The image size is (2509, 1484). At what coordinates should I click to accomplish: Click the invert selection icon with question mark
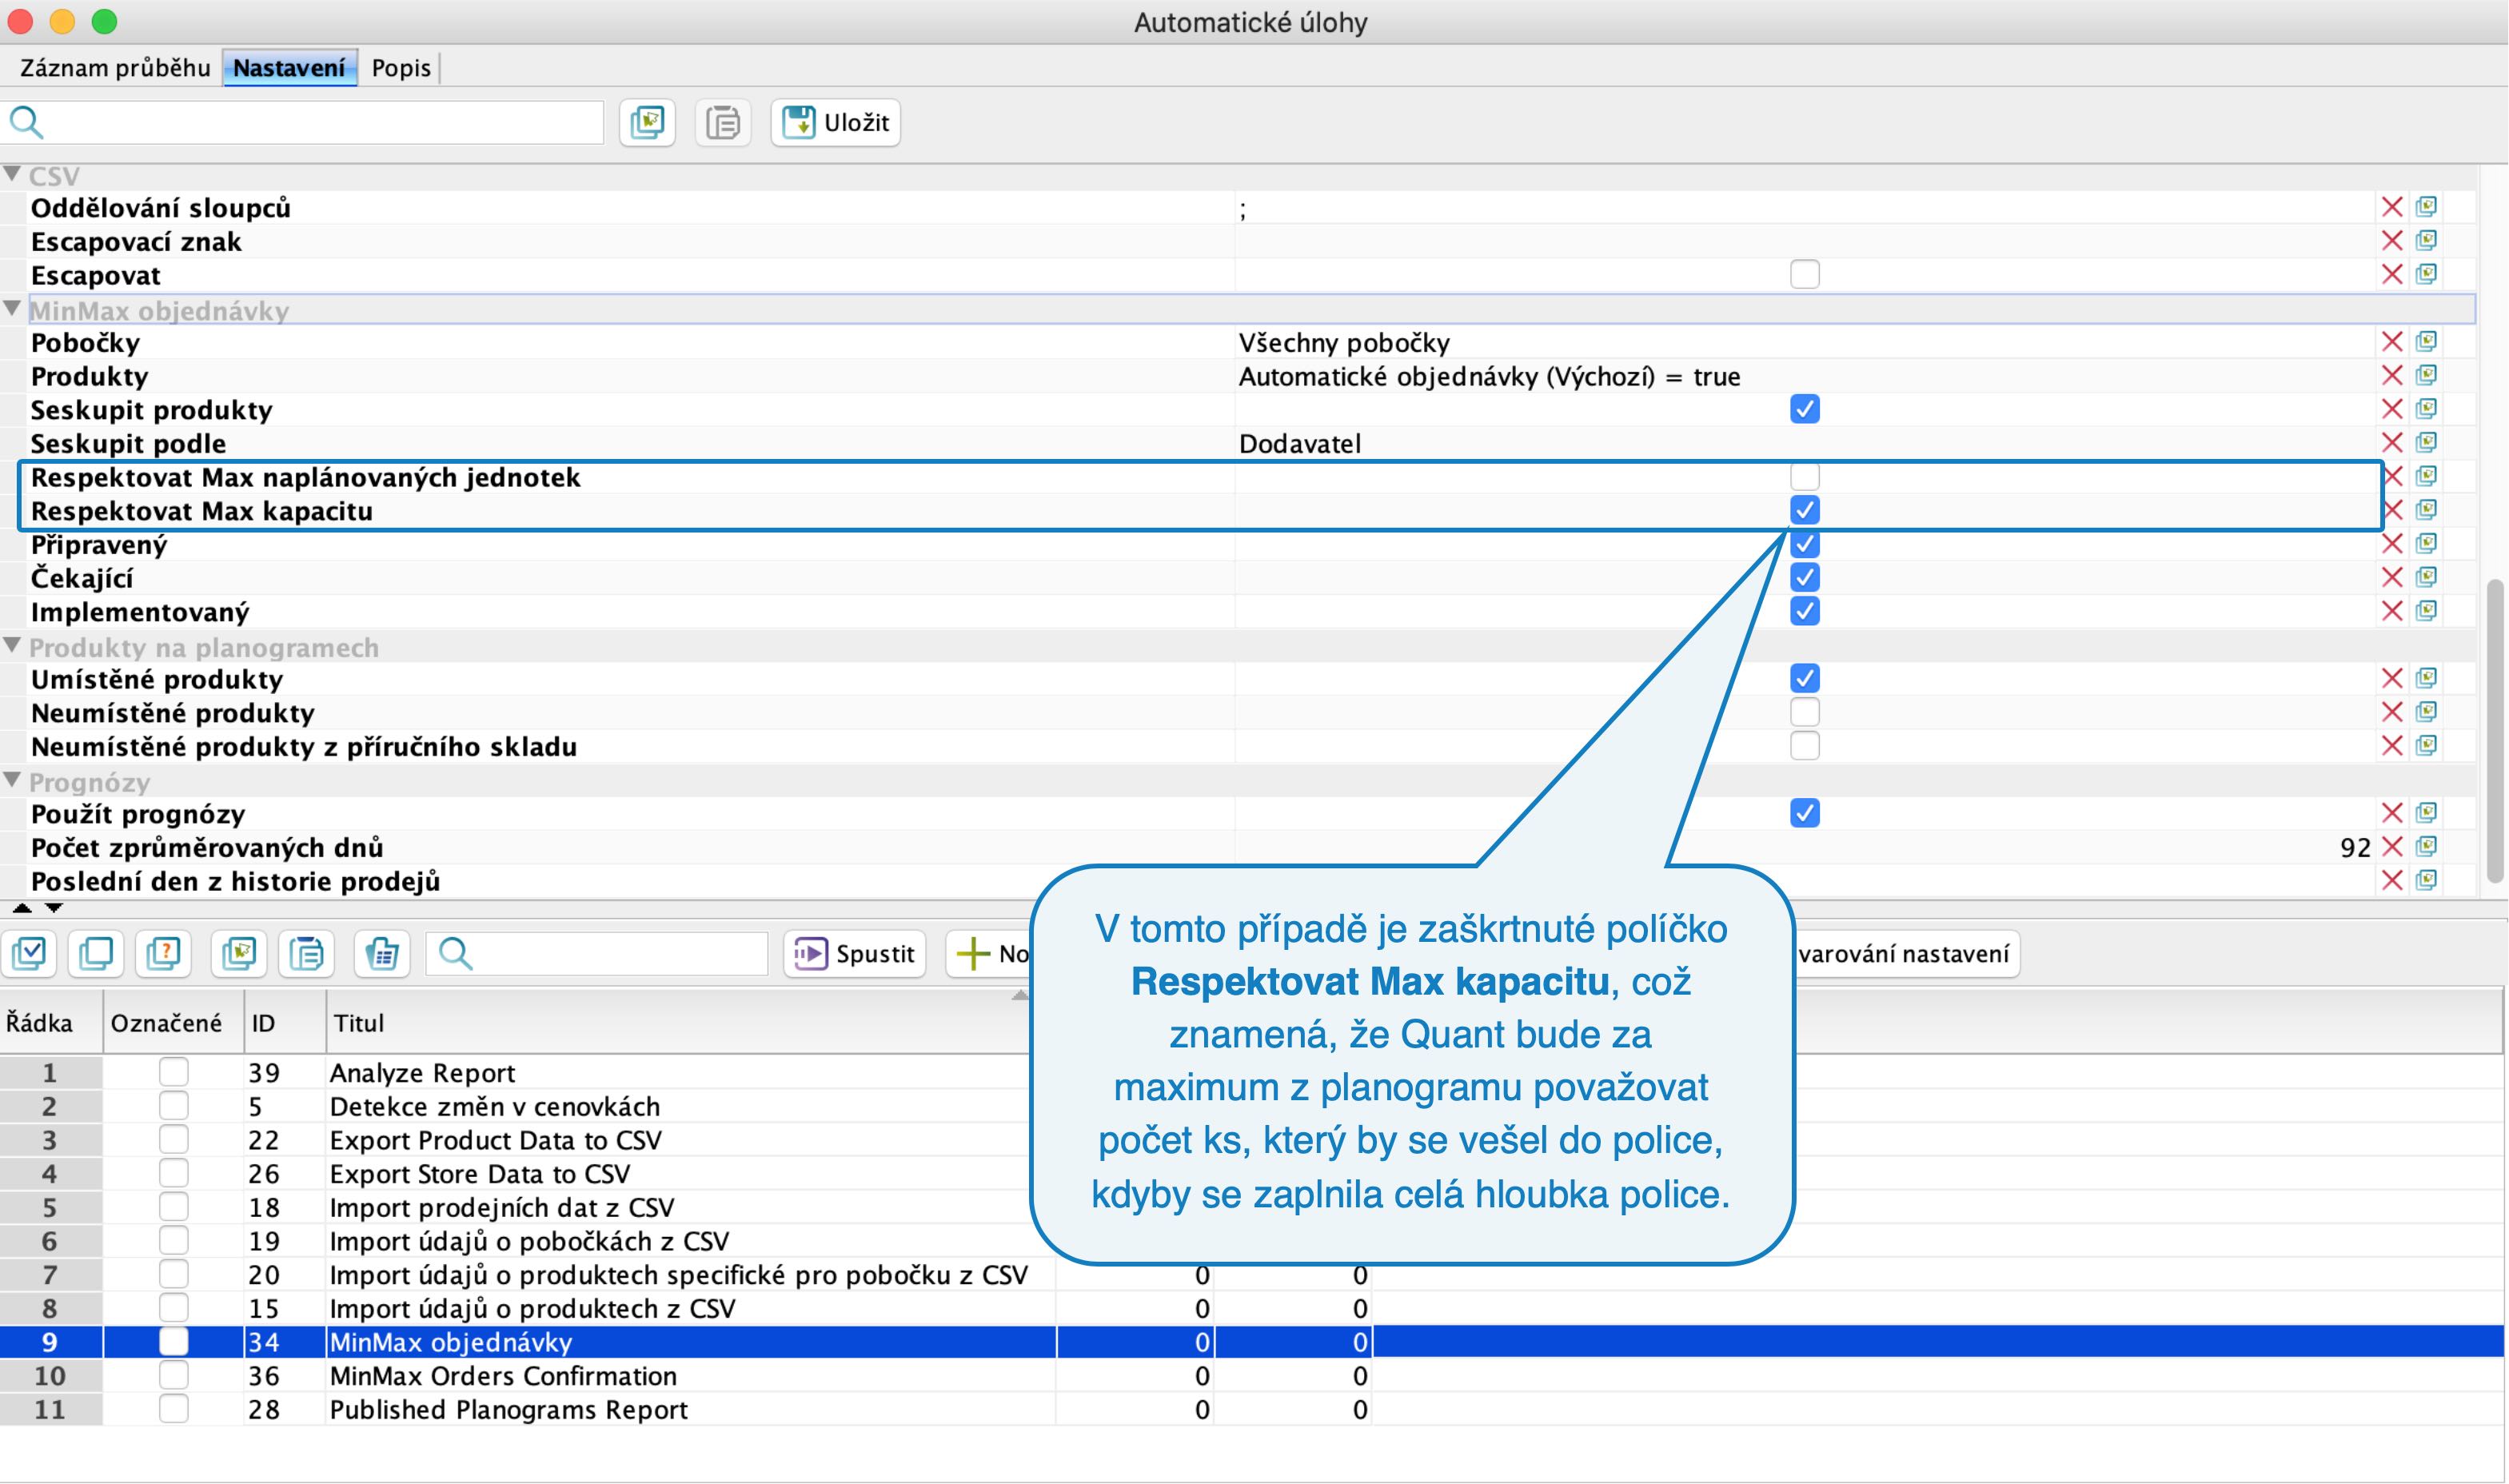(163, 953)
